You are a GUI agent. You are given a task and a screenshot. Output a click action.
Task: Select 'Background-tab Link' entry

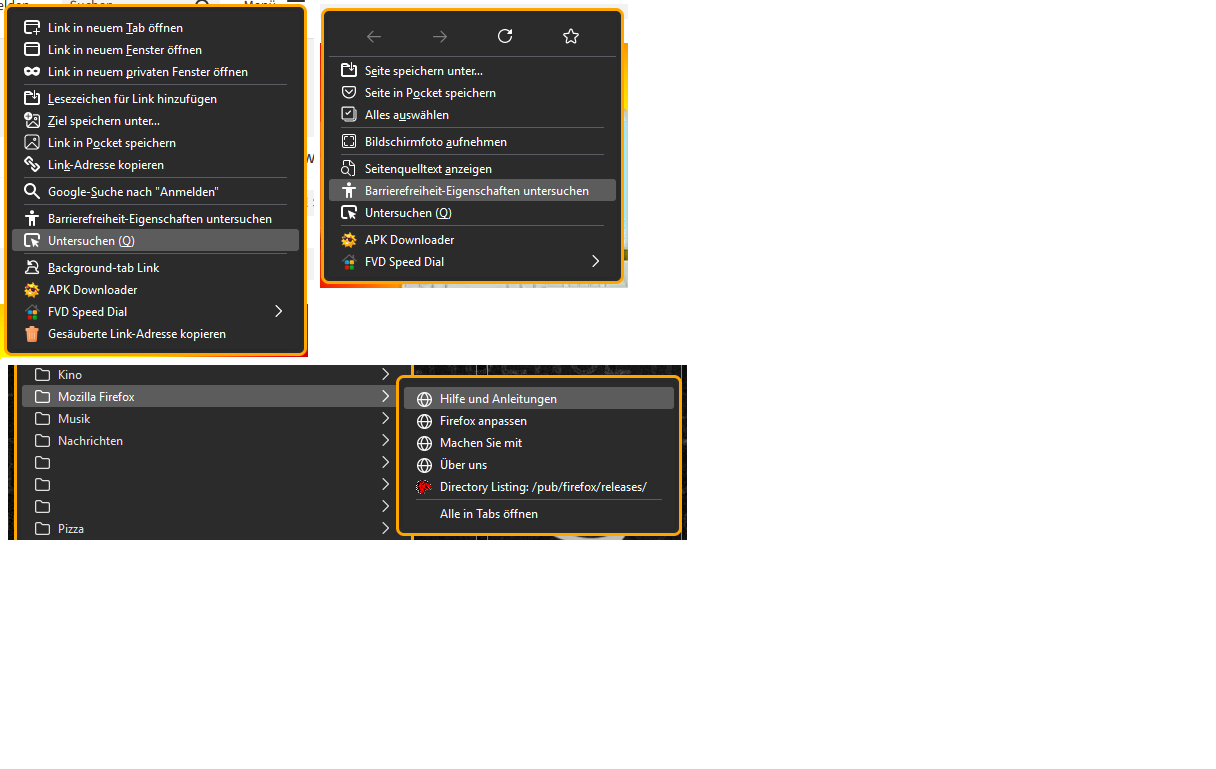click(155, 268)
